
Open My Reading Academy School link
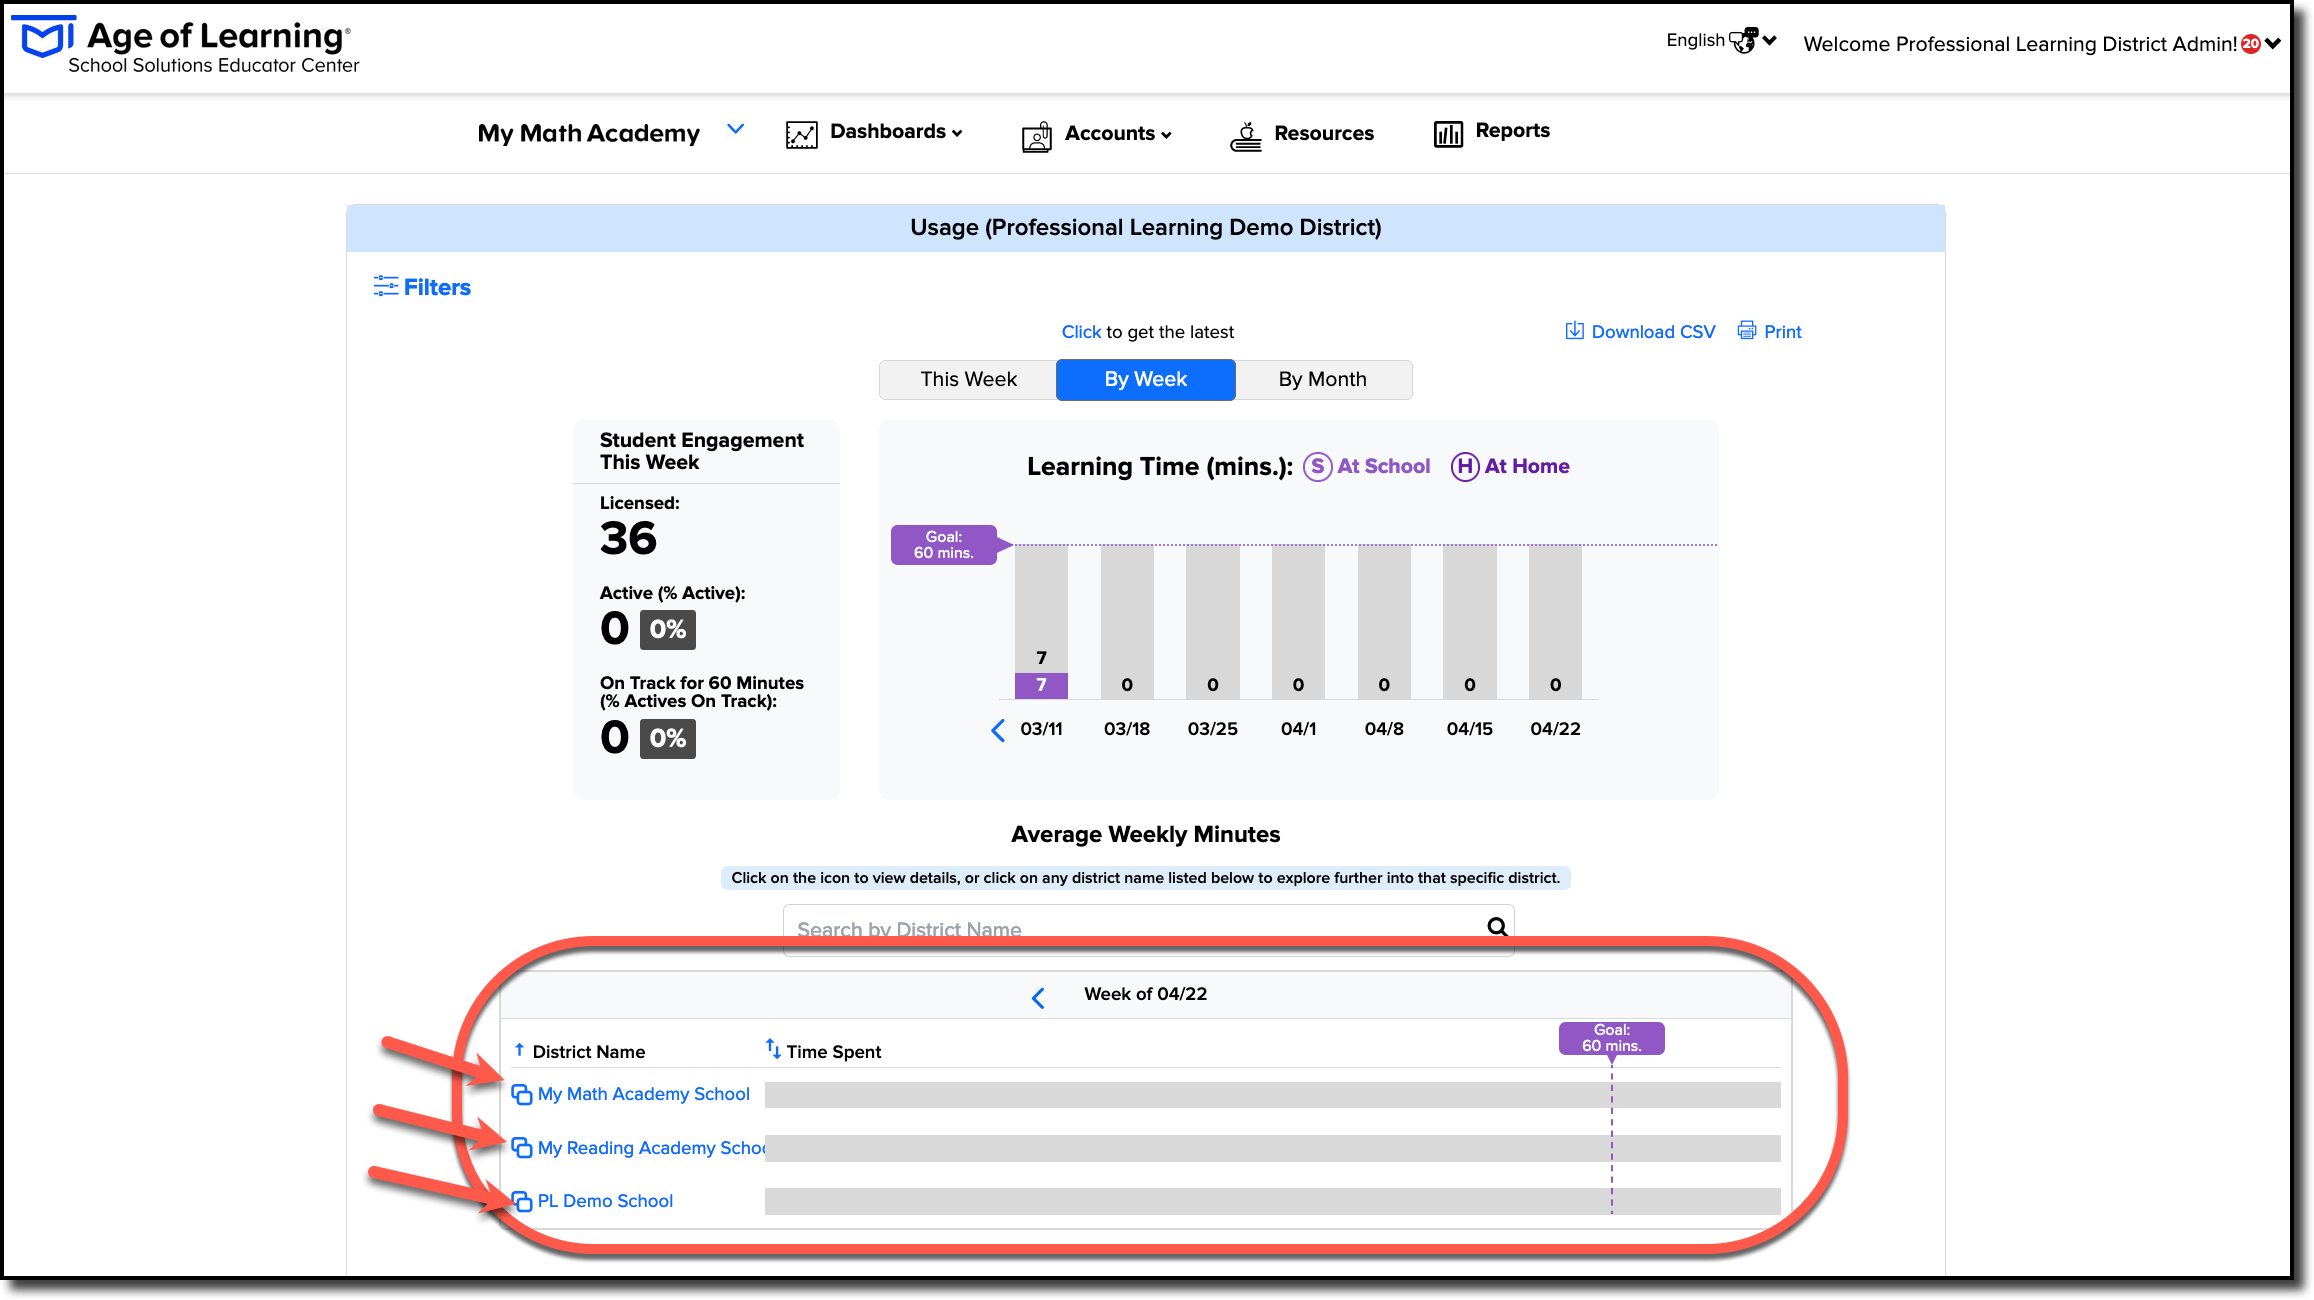coord(651,1148)
